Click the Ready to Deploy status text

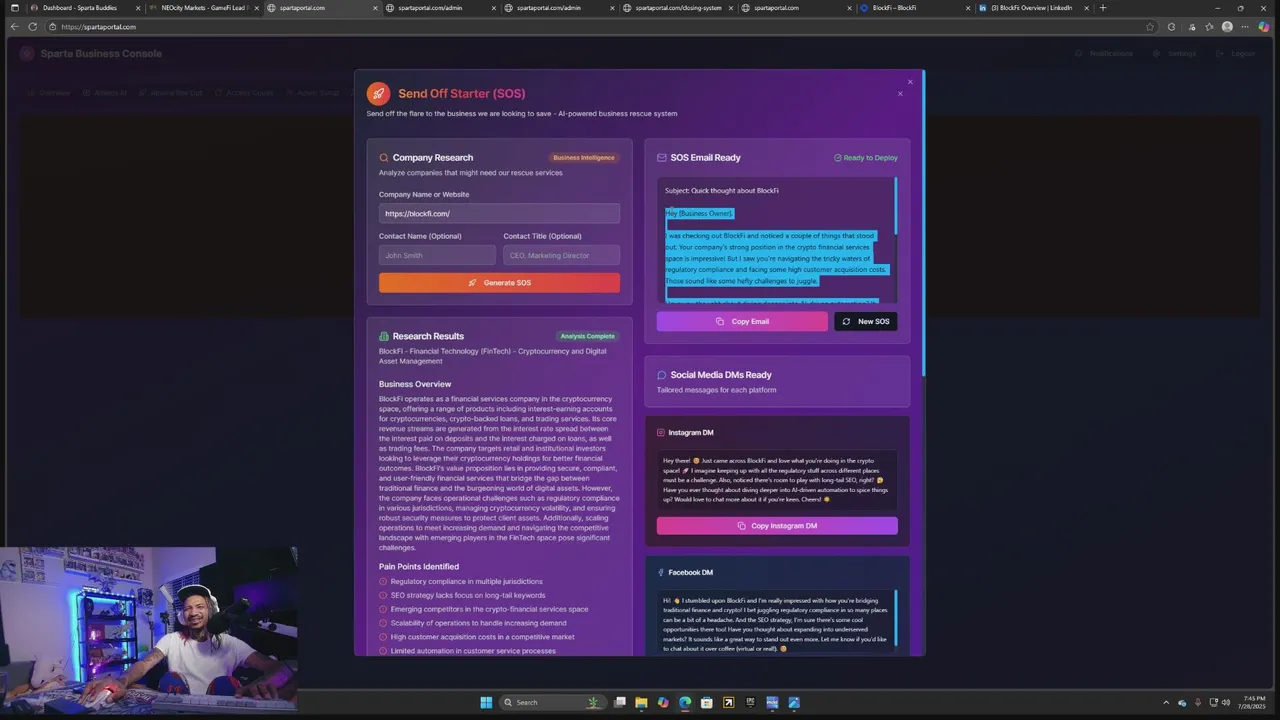tap(870, 157)
